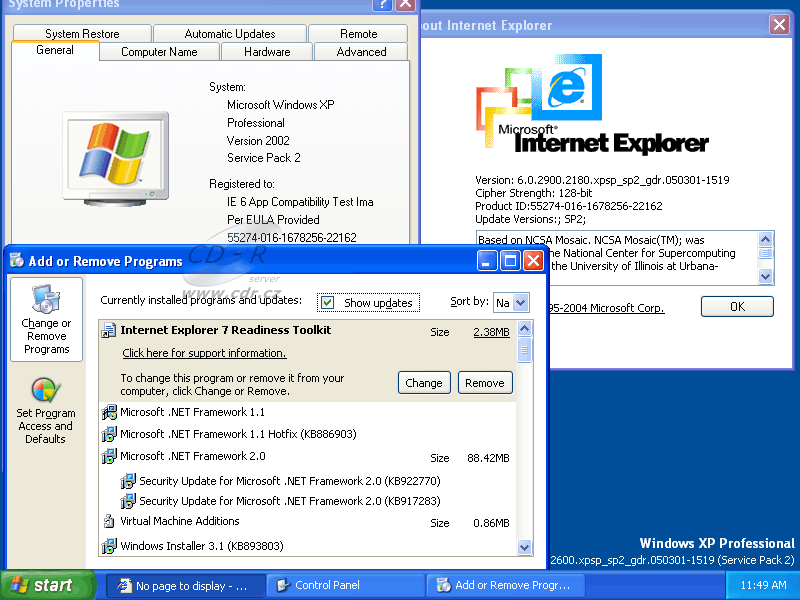Click the Change button for the Readiness Toolkit
This screenshot has width=800, height=600.
[424, 383]
